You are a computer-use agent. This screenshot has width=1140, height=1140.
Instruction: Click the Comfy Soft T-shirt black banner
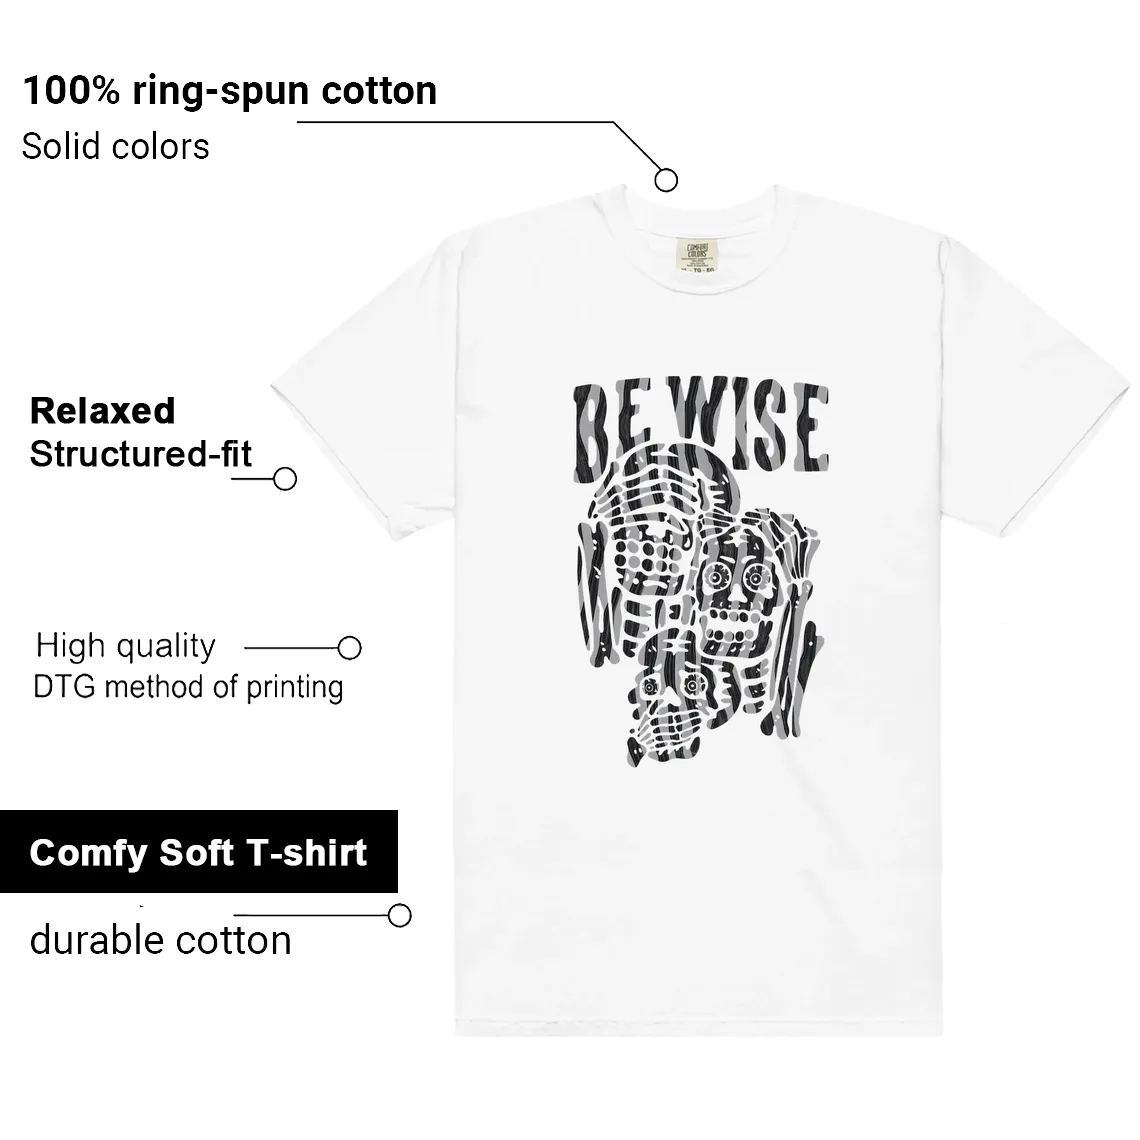pyautogui.click(x=198, y=851)
